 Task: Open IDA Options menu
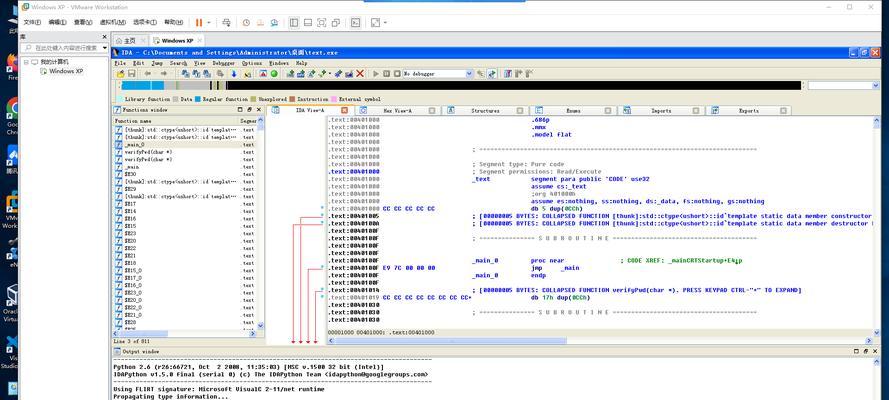[x=252, y=63]
